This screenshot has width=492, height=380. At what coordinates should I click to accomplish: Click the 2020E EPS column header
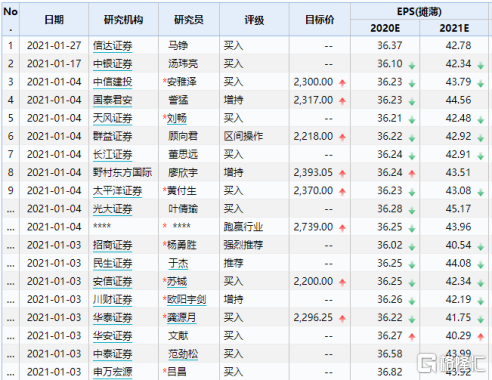(385, 28)
